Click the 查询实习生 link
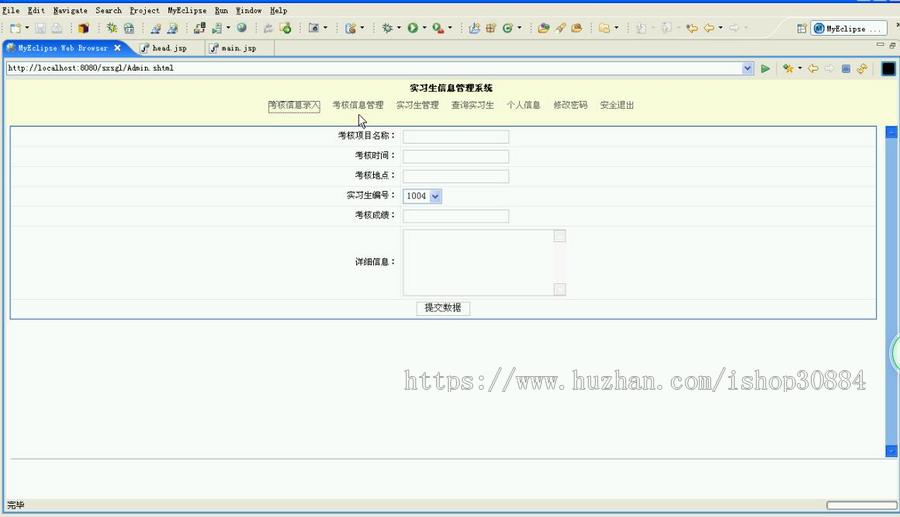 472,106
